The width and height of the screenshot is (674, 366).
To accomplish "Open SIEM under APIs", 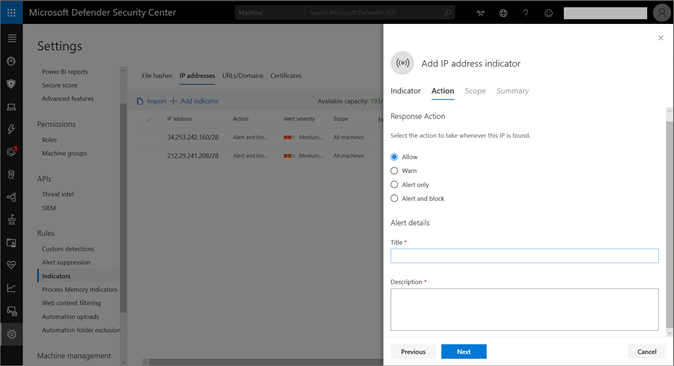I will [49, 208].
